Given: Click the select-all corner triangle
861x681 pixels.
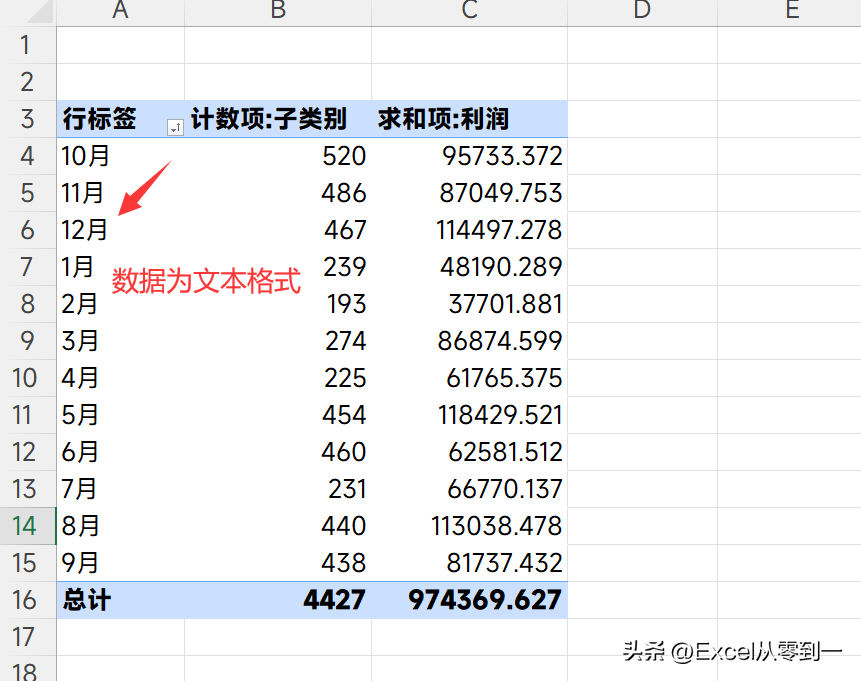Looking at the screenshot, I should (40, 12).
